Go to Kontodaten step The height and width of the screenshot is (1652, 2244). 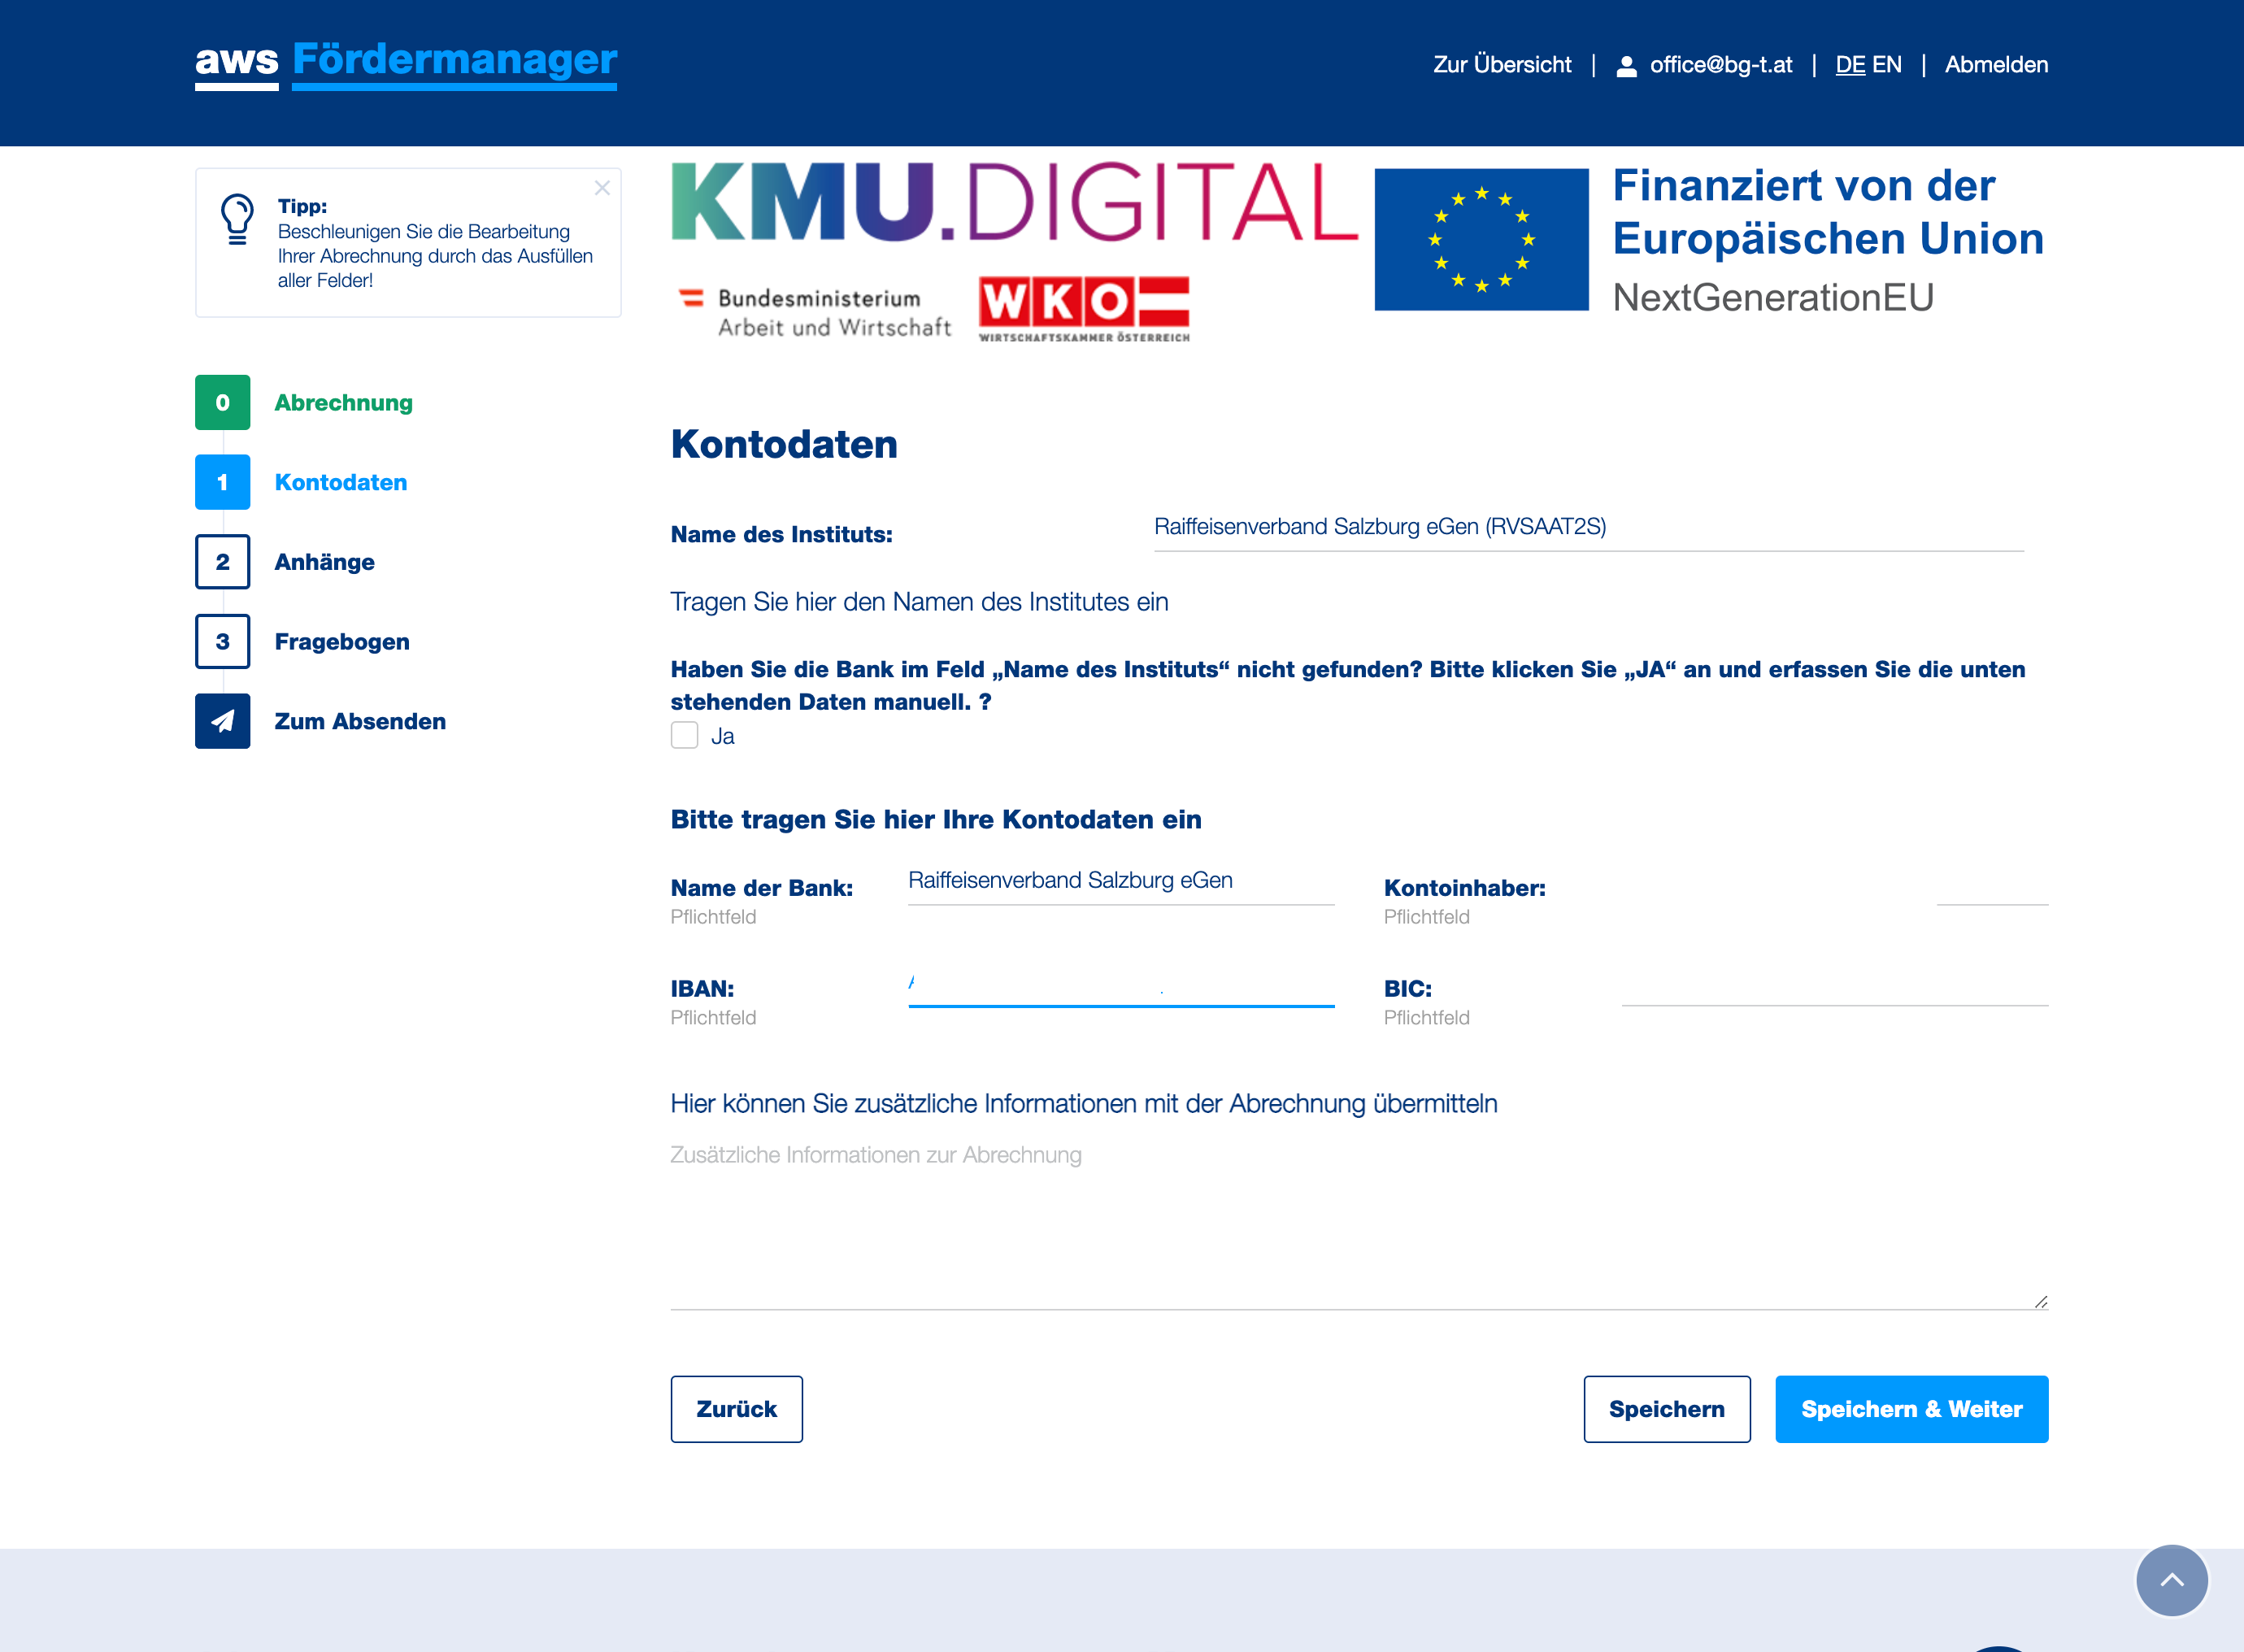(341, 482)
